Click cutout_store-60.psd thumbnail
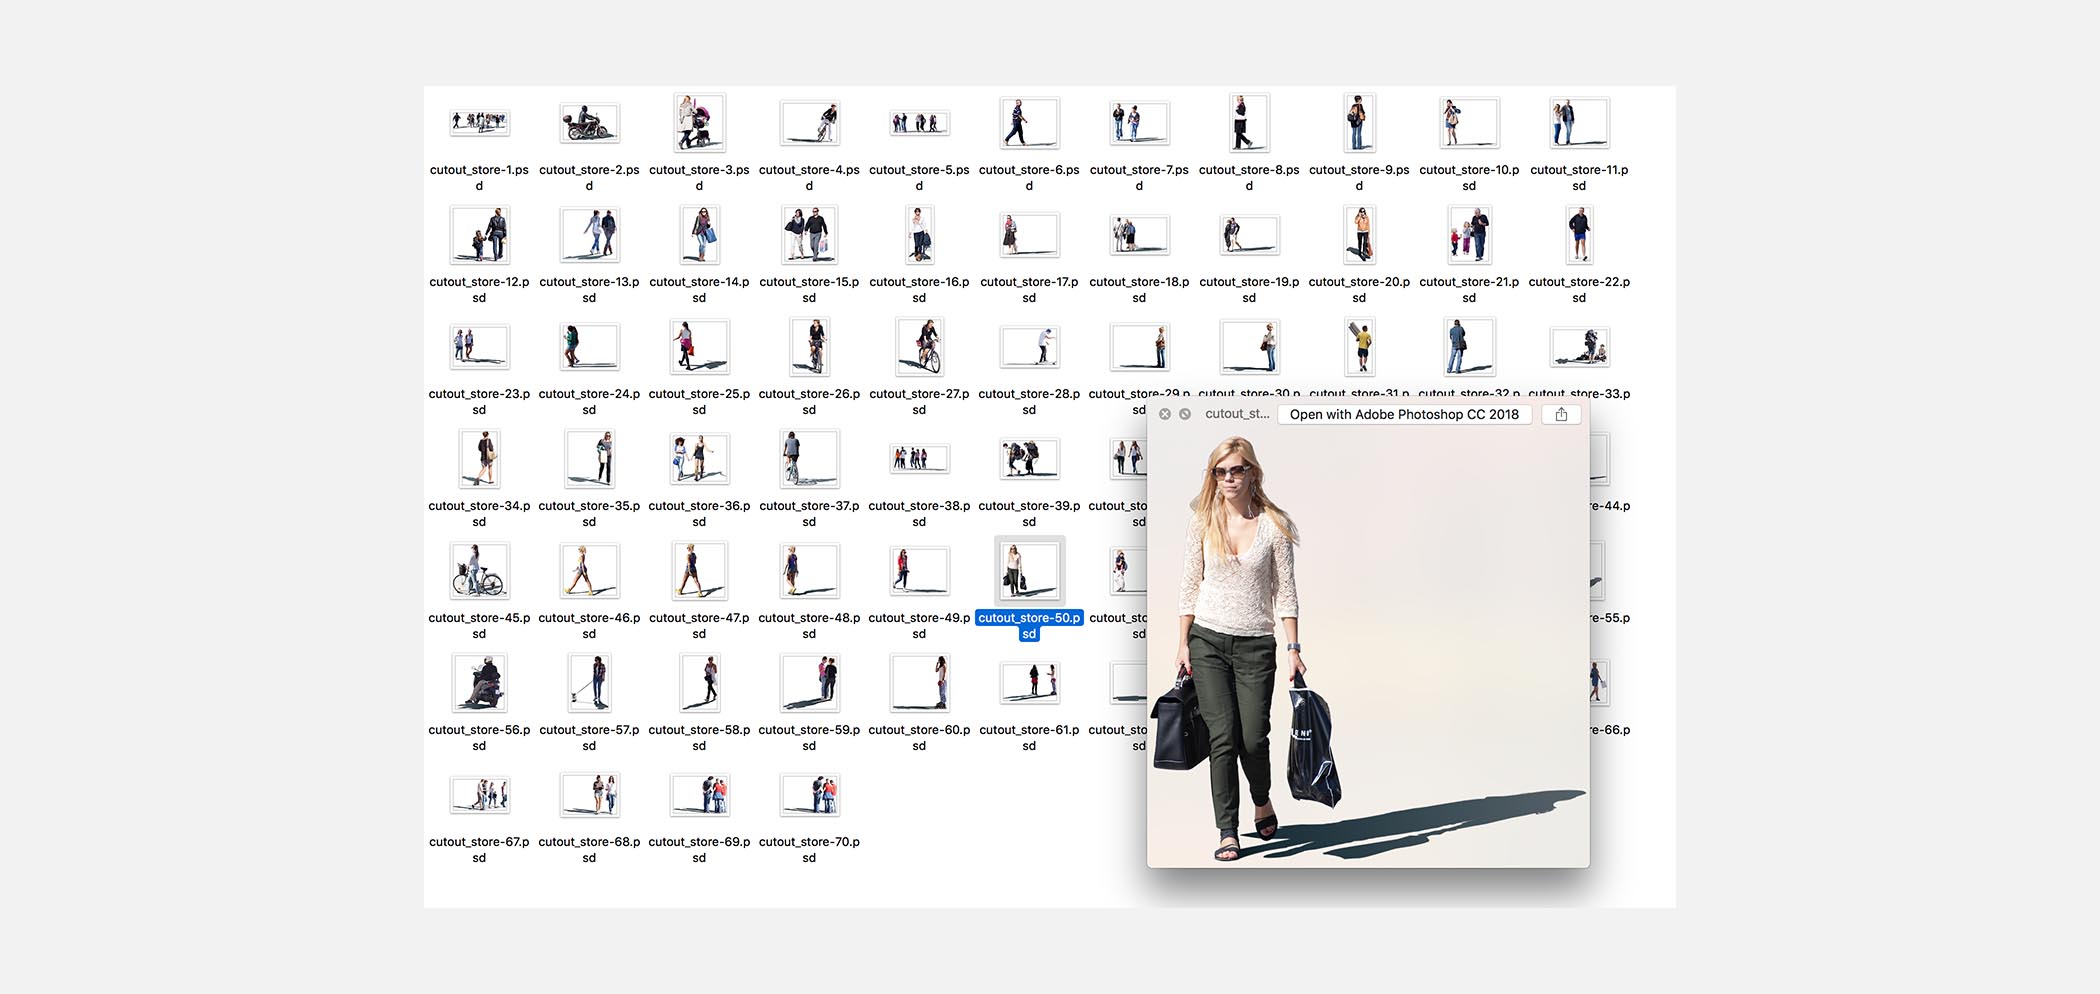This screenshot has width=2100, height=994. 920,683
